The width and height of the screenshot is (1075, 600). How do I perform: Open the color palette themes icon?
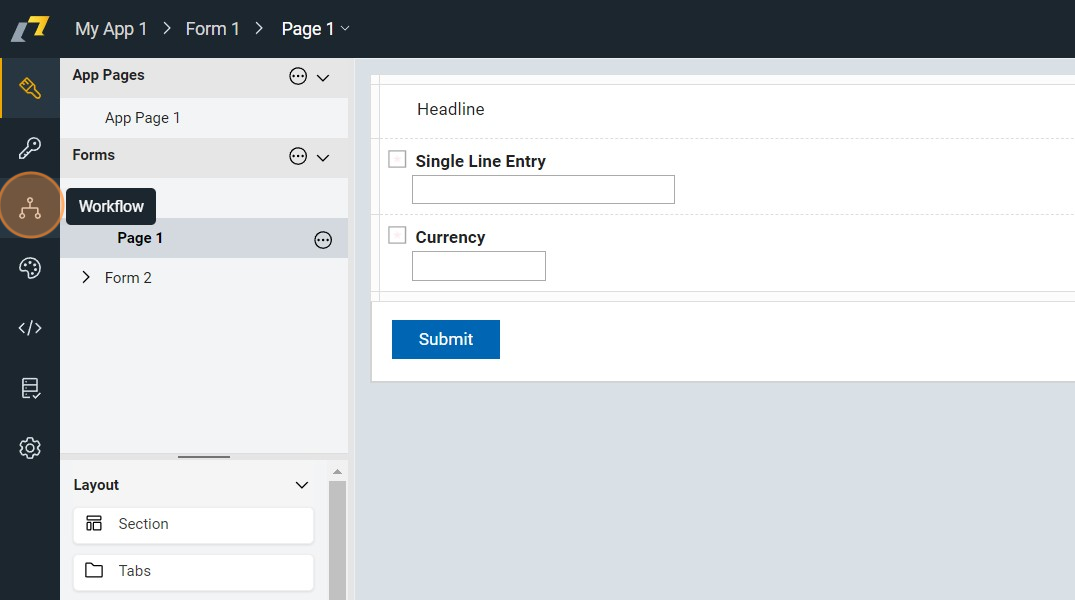(30, 267)
